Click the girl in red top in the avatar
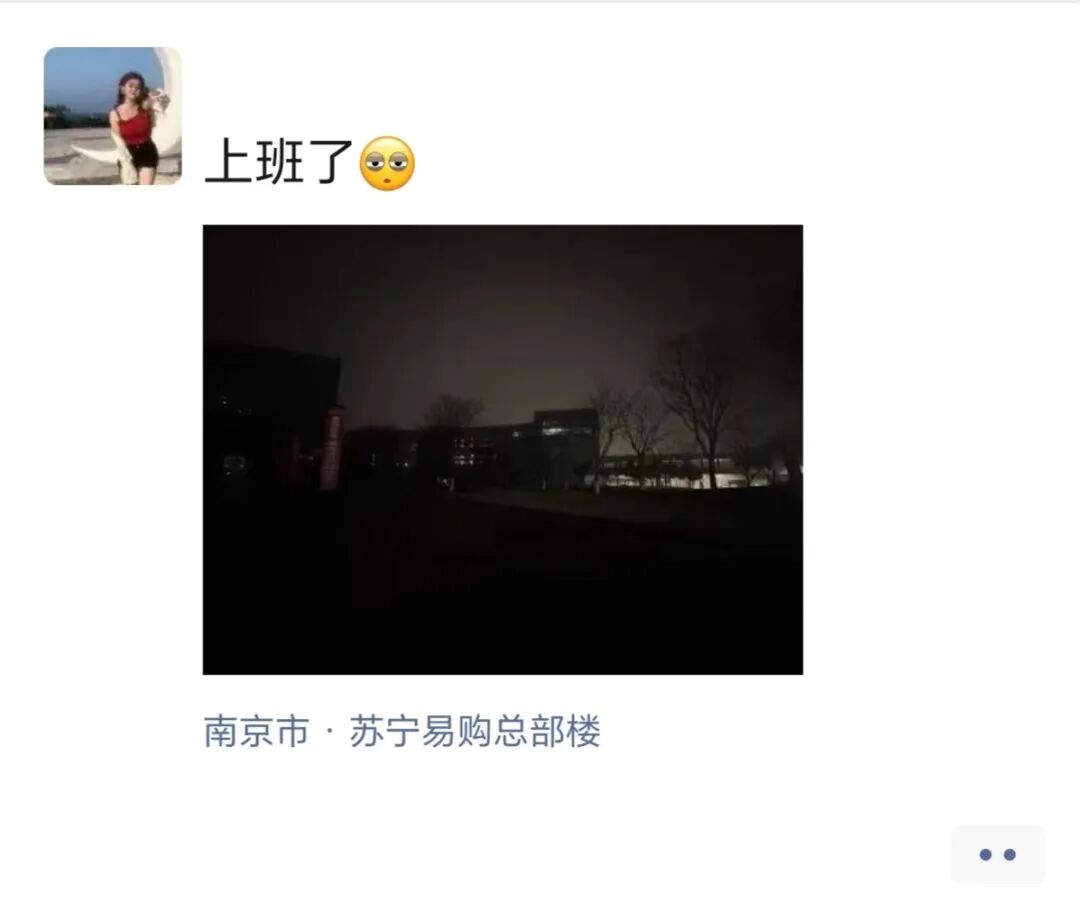Image resolution: width=1080 pixels, height=903 pixels. pyautogui.click(x=134, y=127)
